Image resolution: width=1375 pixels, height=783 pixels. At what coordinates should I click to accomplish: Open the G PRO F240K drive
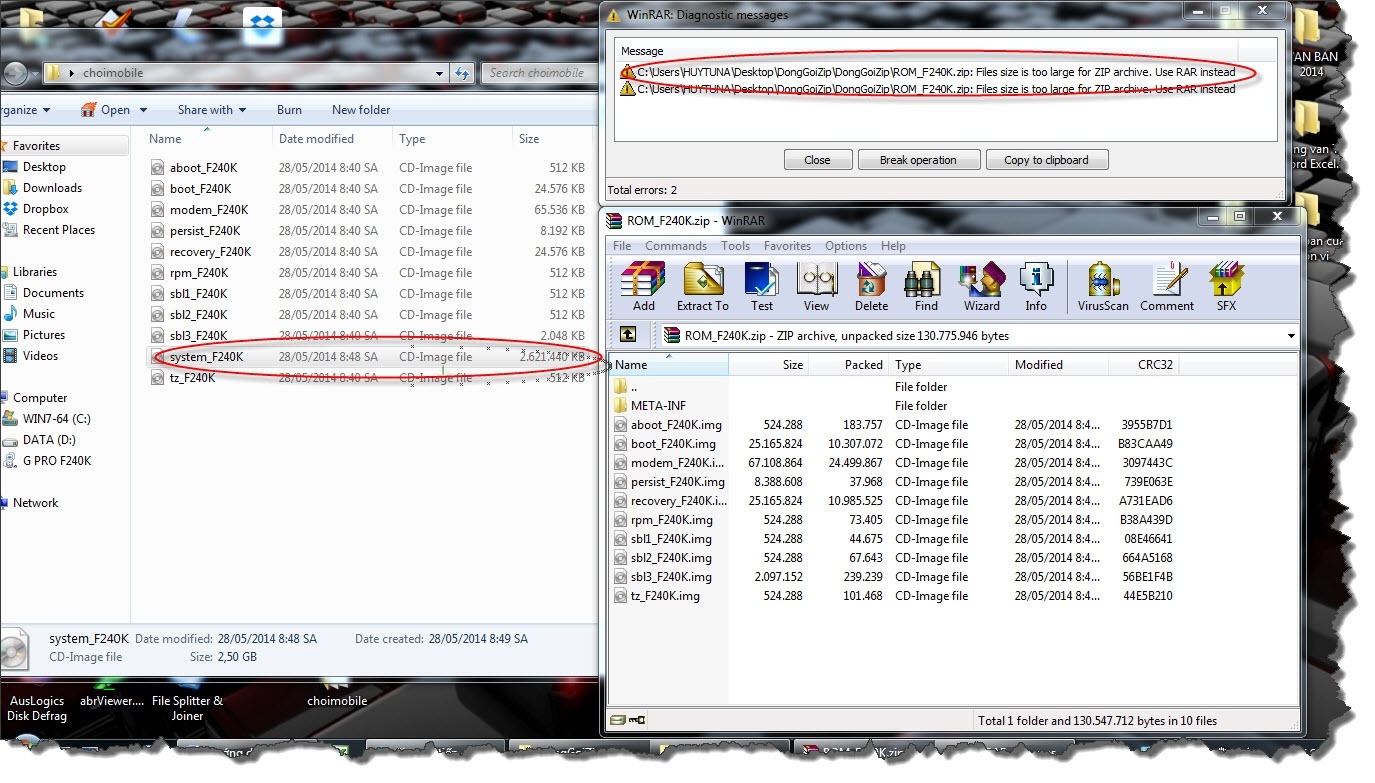click(57, 461)
